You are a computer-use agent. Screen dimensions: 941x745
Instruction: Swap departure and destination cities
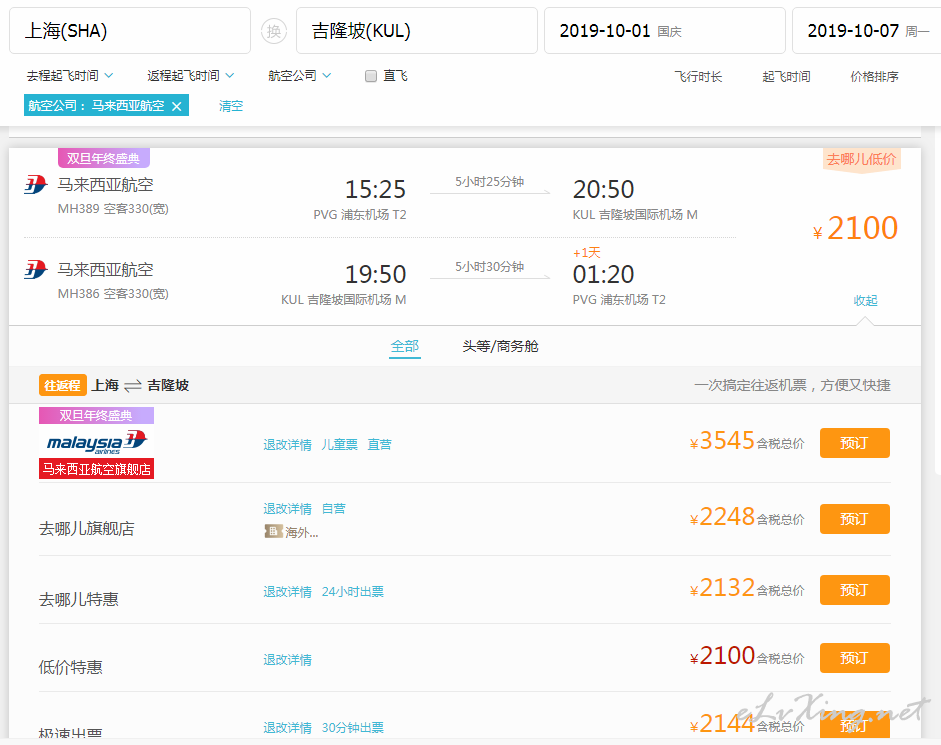(274, 31)
